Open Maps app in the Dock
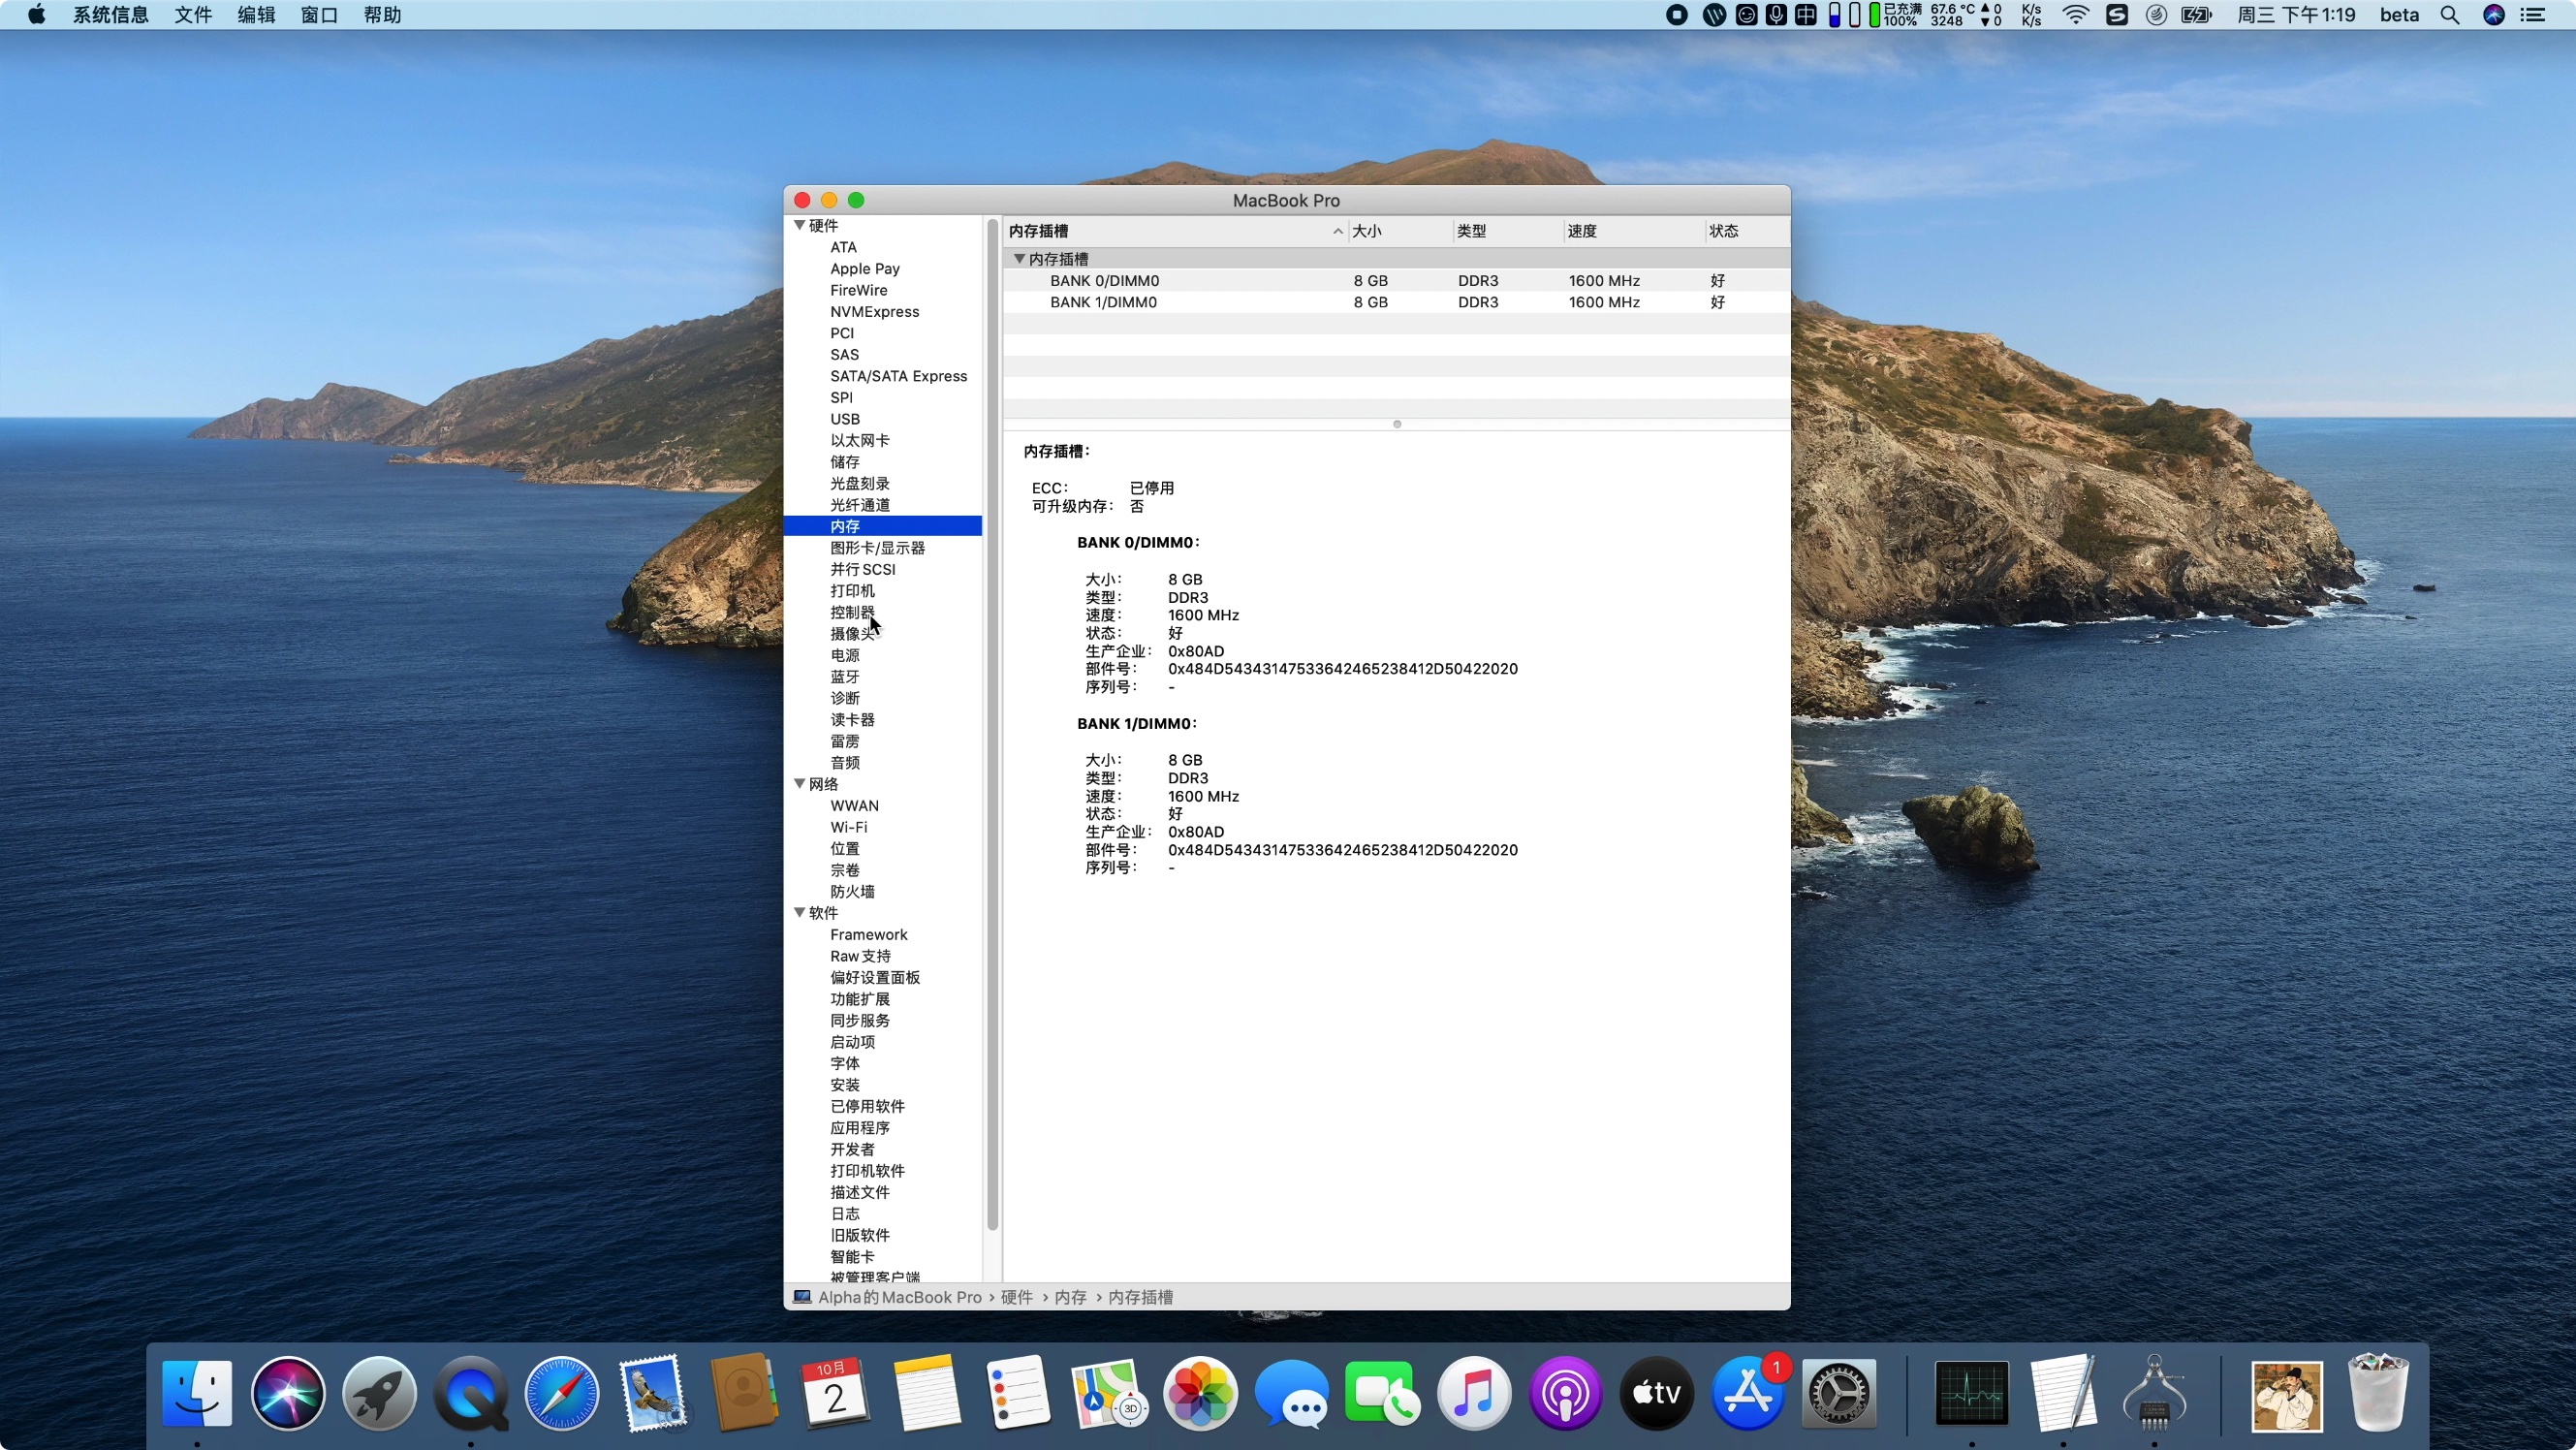The image size is (2576, 1450). pyautogui.click(x=1109, y=1392)
